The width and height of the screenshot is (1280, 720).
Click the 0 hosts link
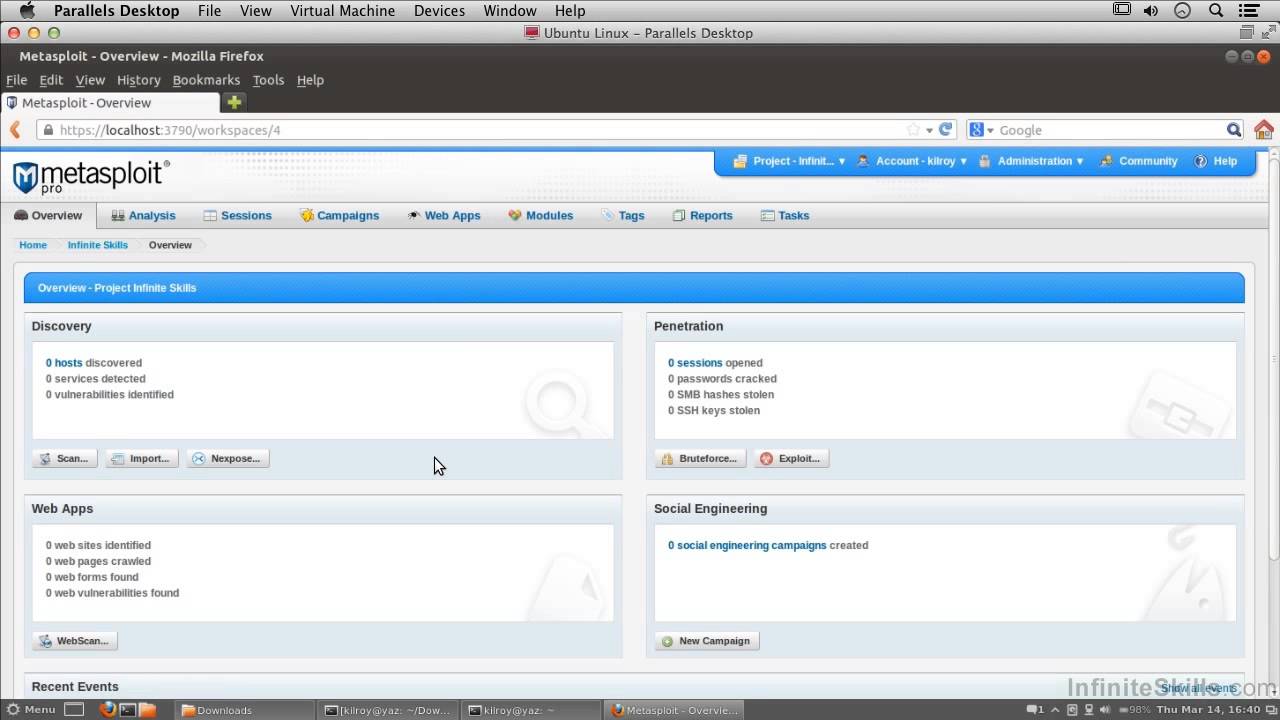[64, 363]
